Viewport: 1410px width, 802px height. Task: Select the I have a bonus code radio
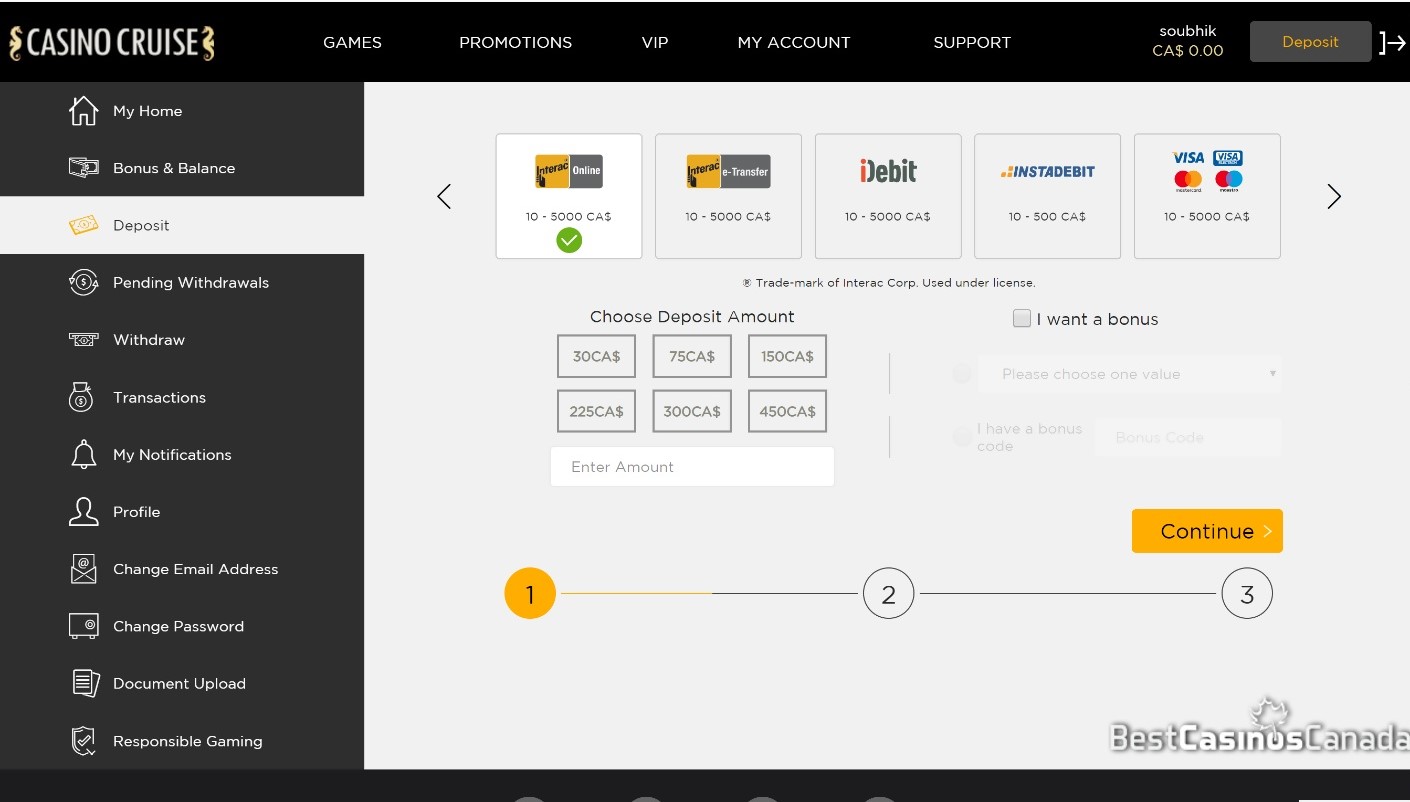961,437
